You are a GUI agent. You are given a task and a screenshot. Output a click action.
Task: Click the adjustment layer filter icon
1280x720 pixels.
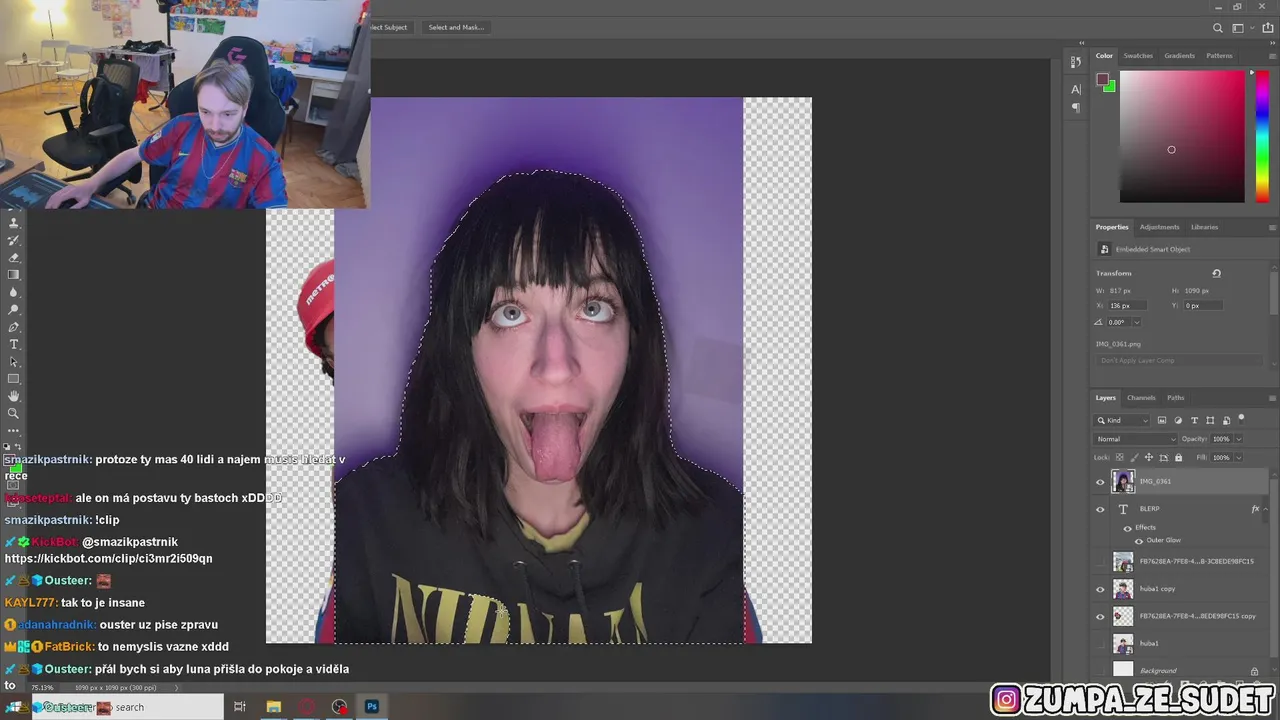(x=1178, y=420)
